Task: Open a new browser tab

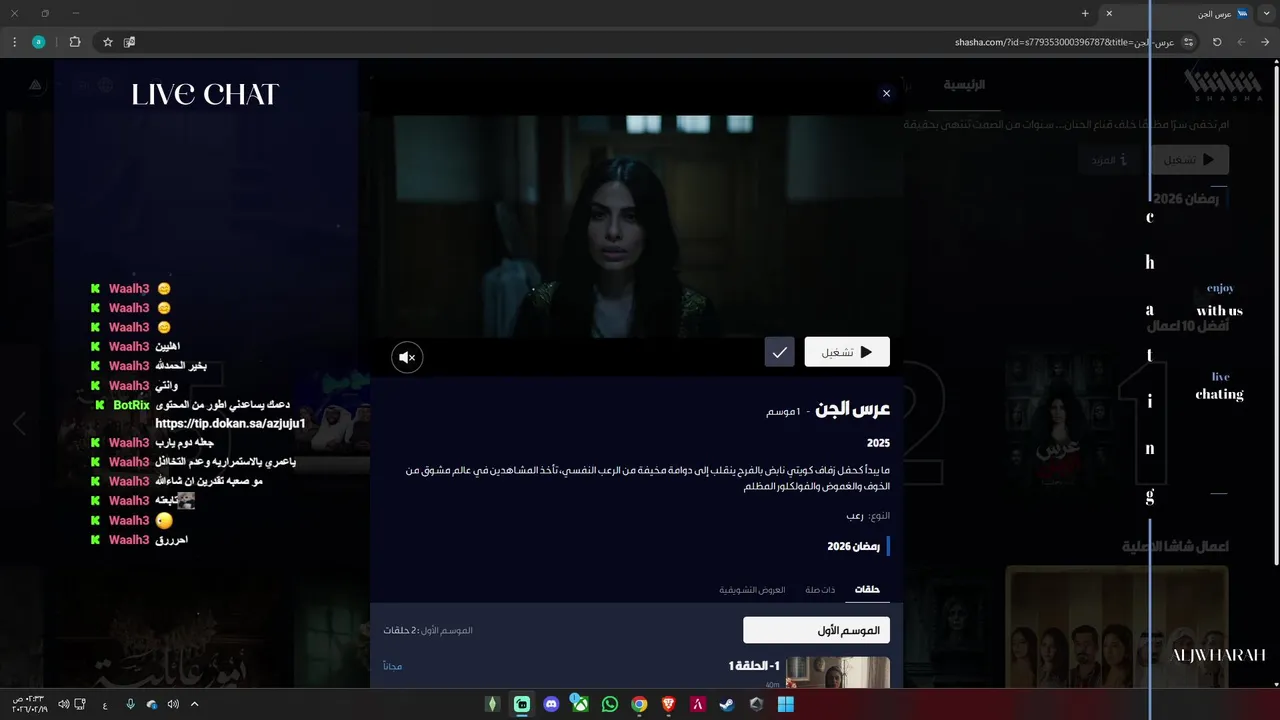Action: click(1085, 13)
